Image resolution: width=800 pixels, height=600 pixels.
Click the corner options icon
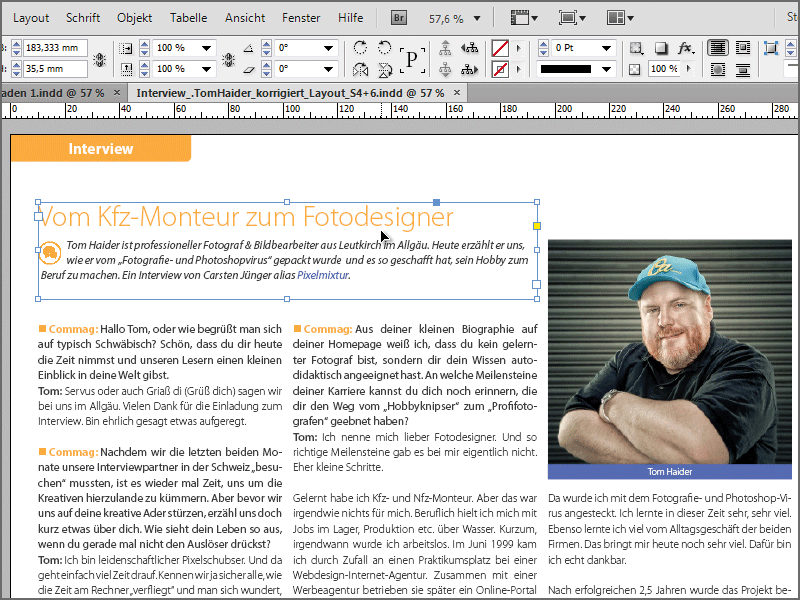(x=770, y=48)
